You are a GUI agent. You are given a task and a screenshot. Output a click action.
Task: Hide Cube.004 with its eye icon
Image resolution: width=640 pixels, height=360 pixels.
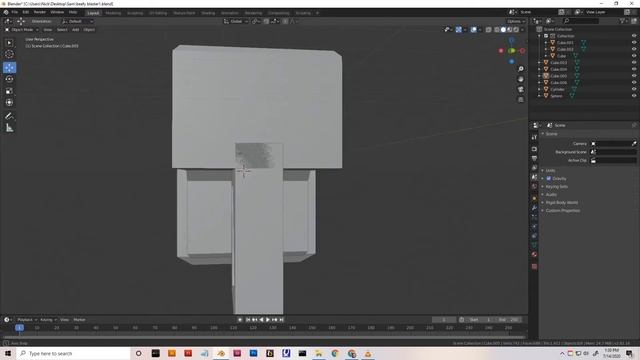pyautogui.click(x=634, y=69)
